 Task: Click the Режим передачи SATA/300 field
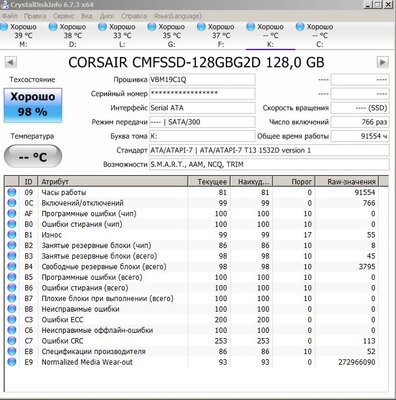coord(202,122)
